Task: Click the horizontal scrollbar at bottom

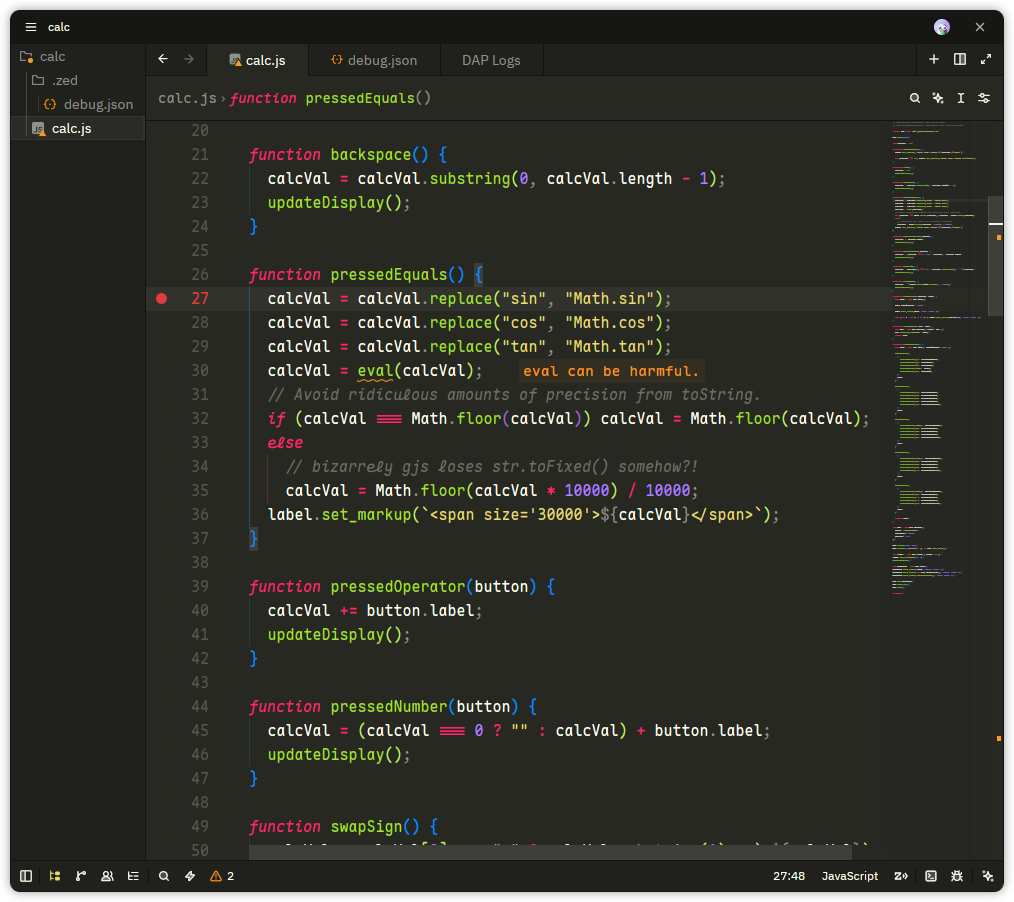Action: pyautogui.click(x=550, y=852)
